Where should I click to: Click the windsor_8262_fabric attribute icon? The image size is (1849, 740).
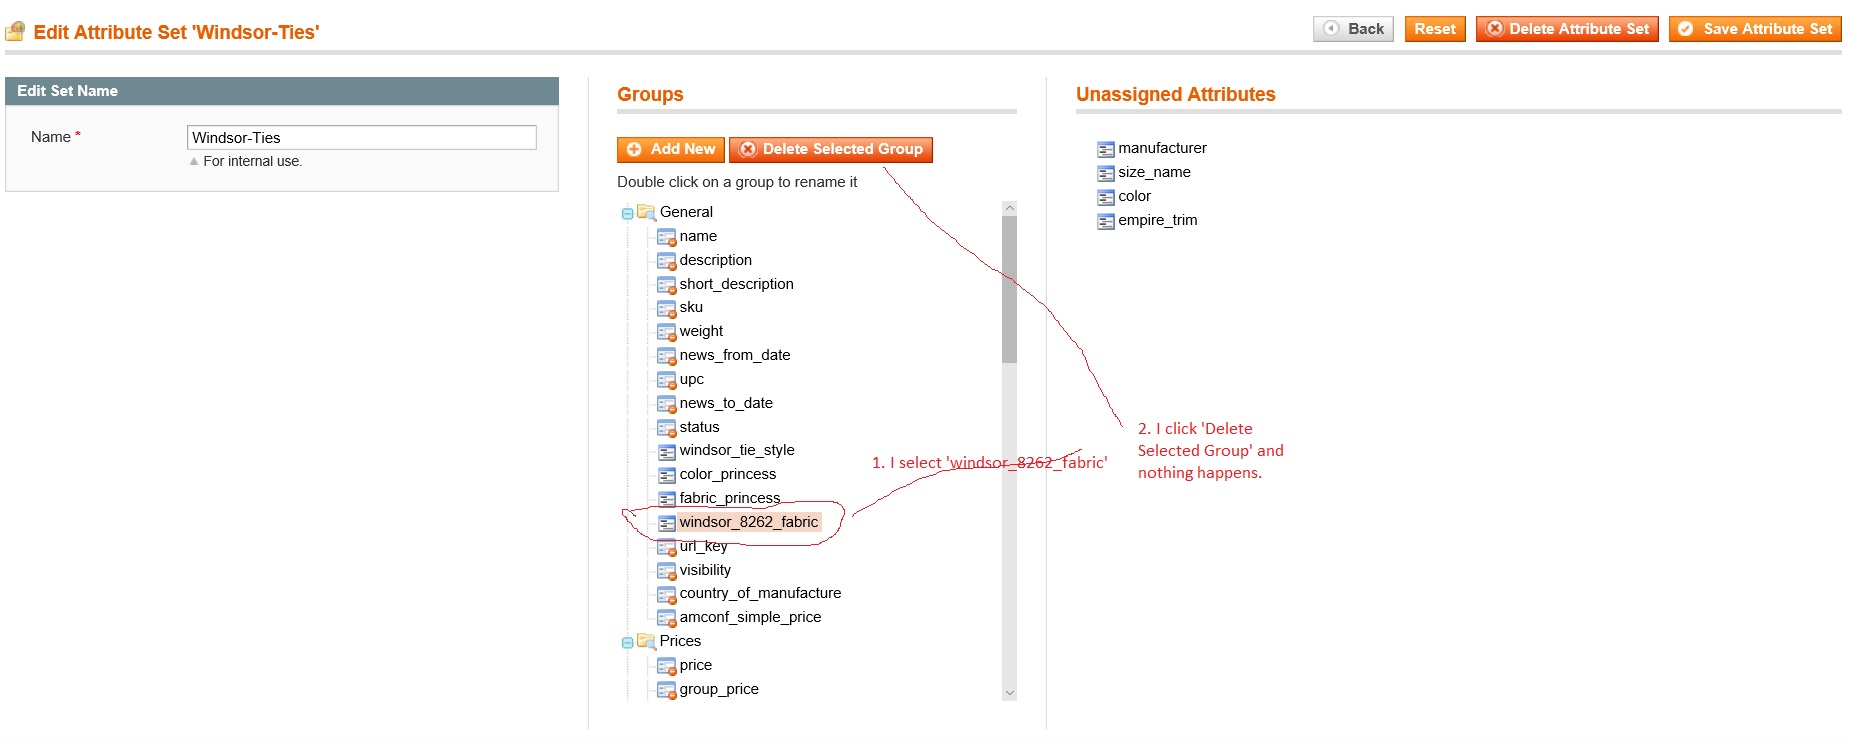666,523
